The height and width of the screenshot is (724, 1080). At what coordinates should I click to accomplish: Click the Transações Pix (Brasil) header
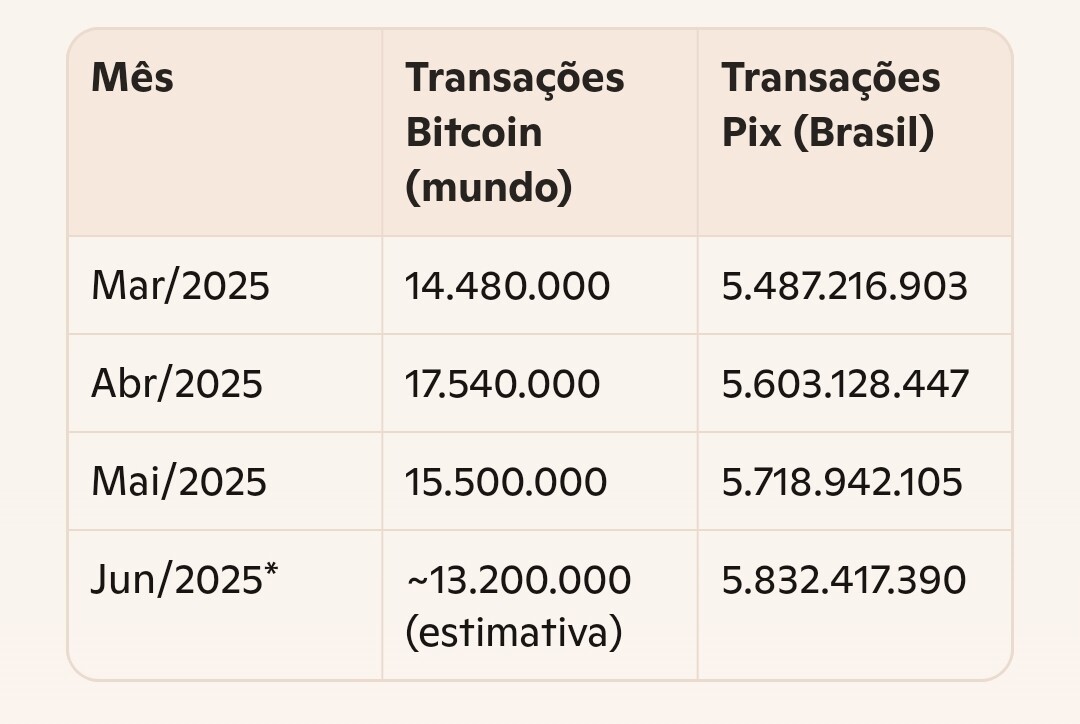coord(831,105)
